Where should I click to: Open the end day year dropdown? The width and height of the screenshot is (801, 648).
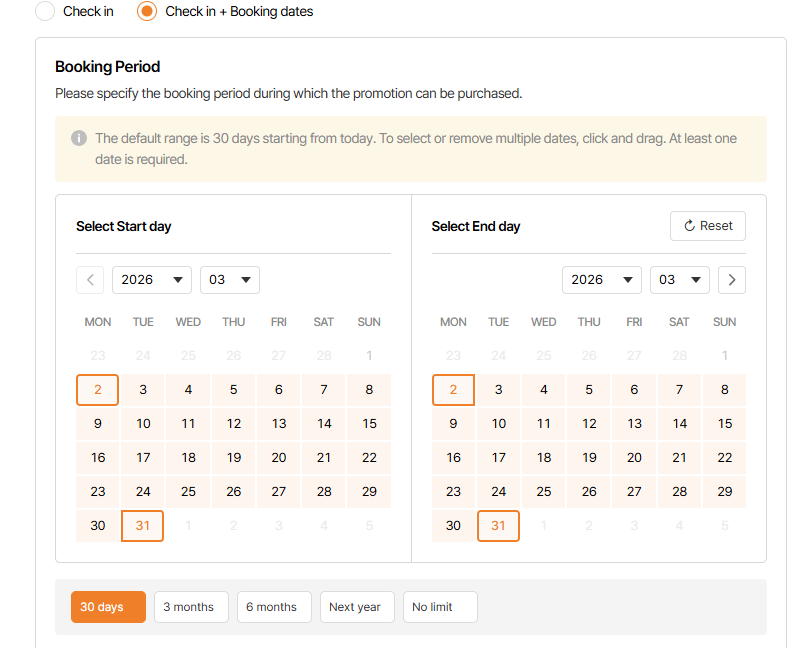(x=602, y=280)
